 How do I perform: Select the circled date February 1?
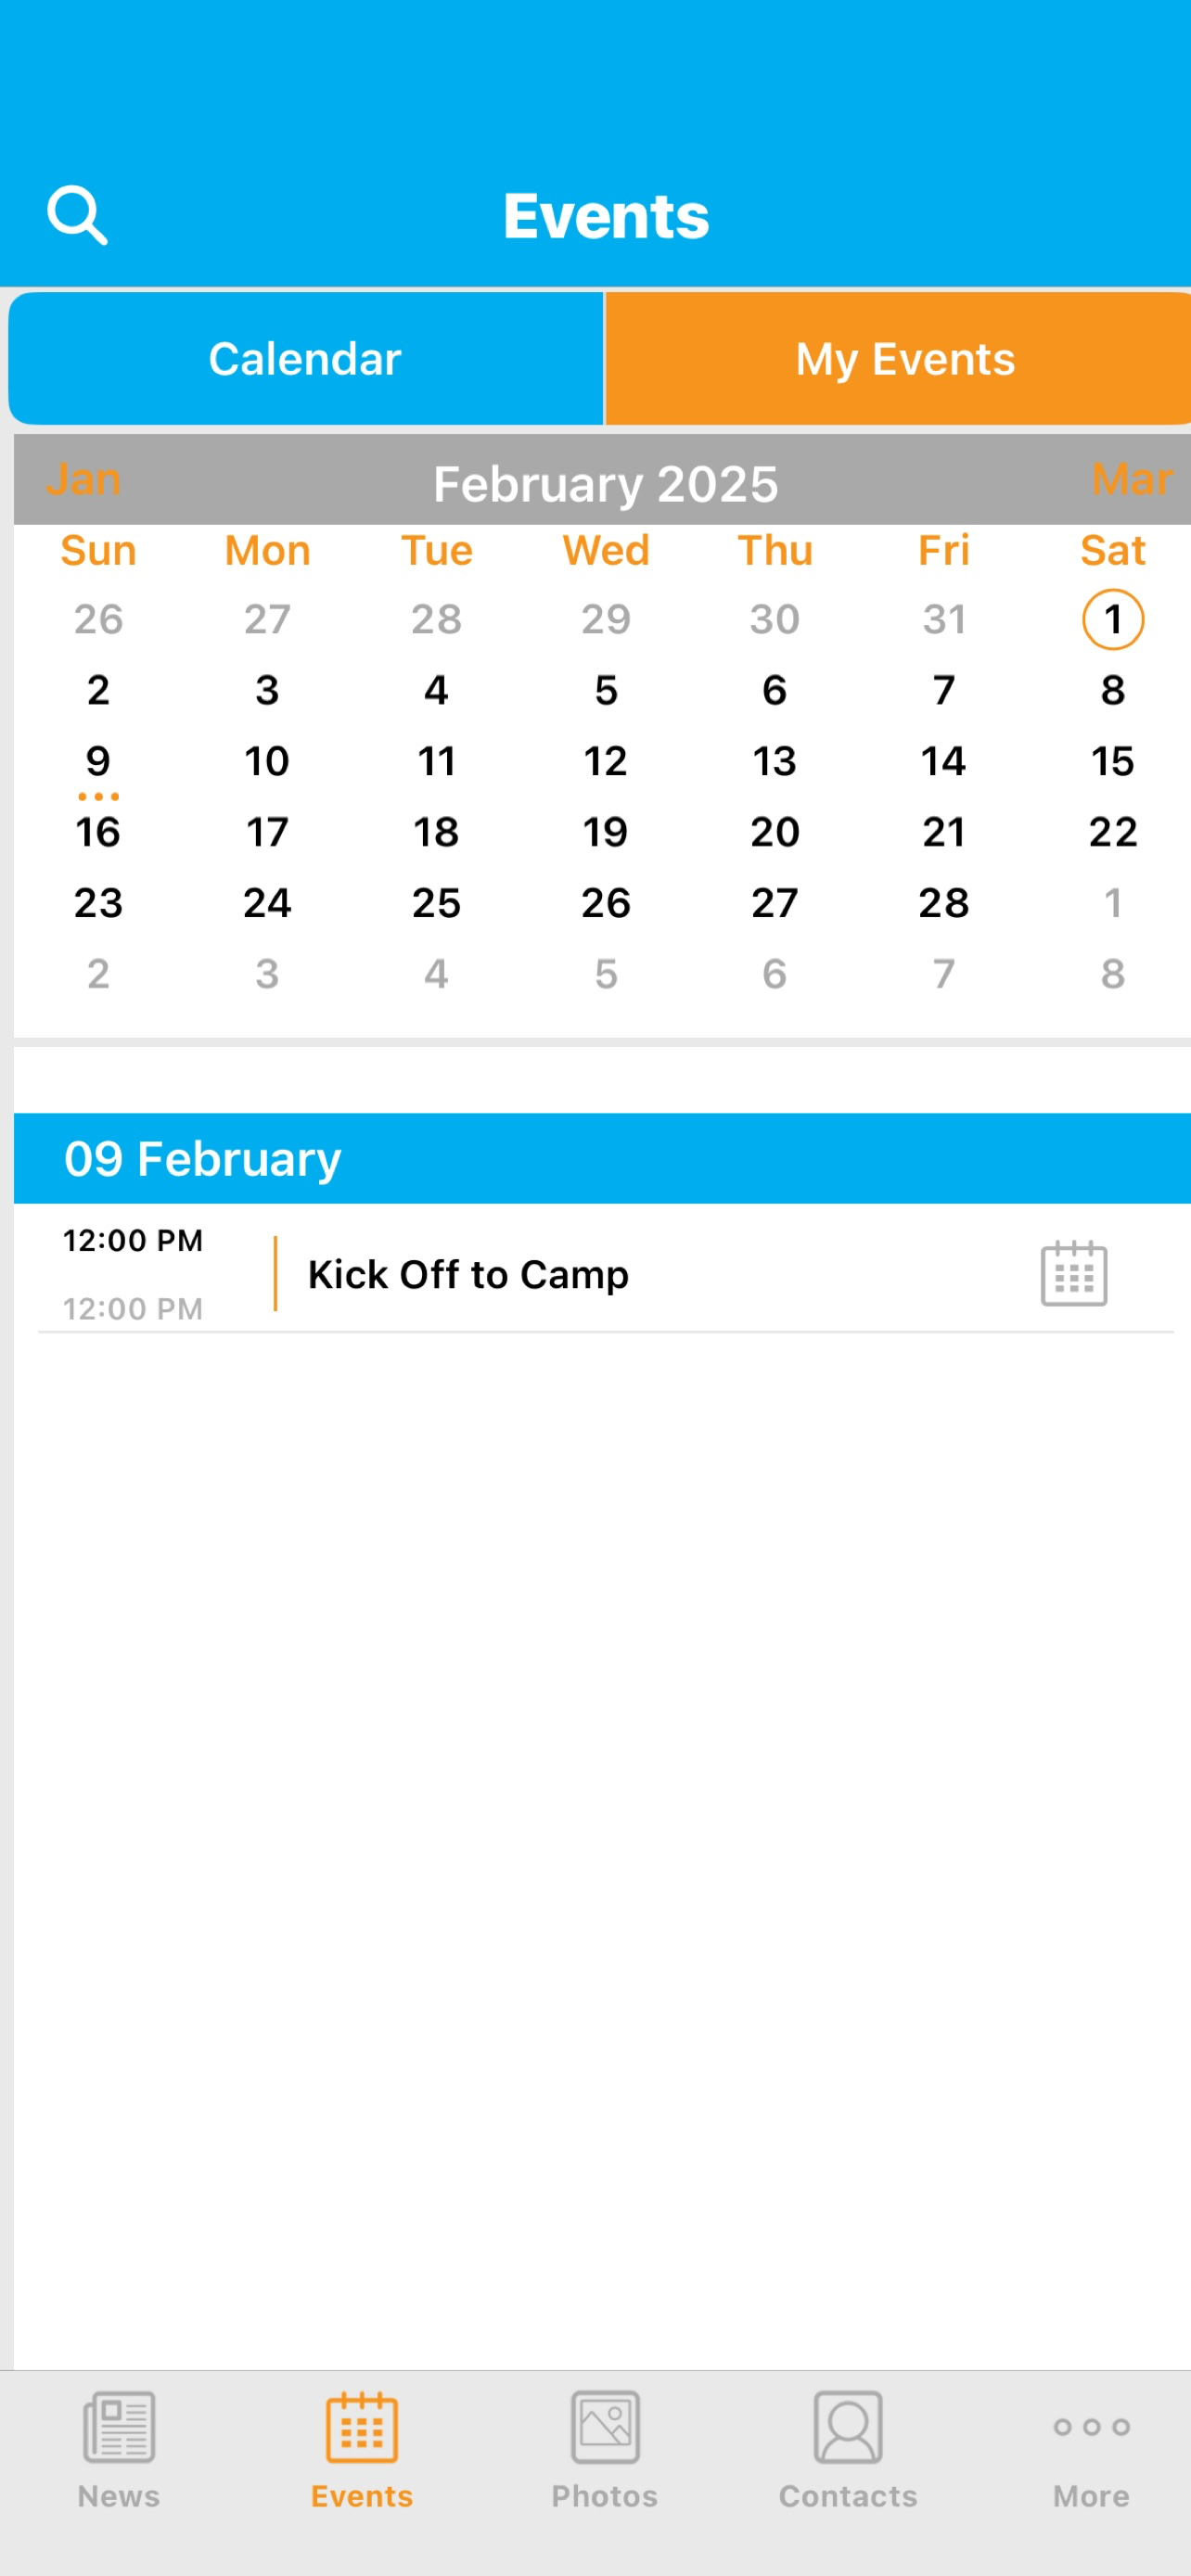pos(1113,619)
